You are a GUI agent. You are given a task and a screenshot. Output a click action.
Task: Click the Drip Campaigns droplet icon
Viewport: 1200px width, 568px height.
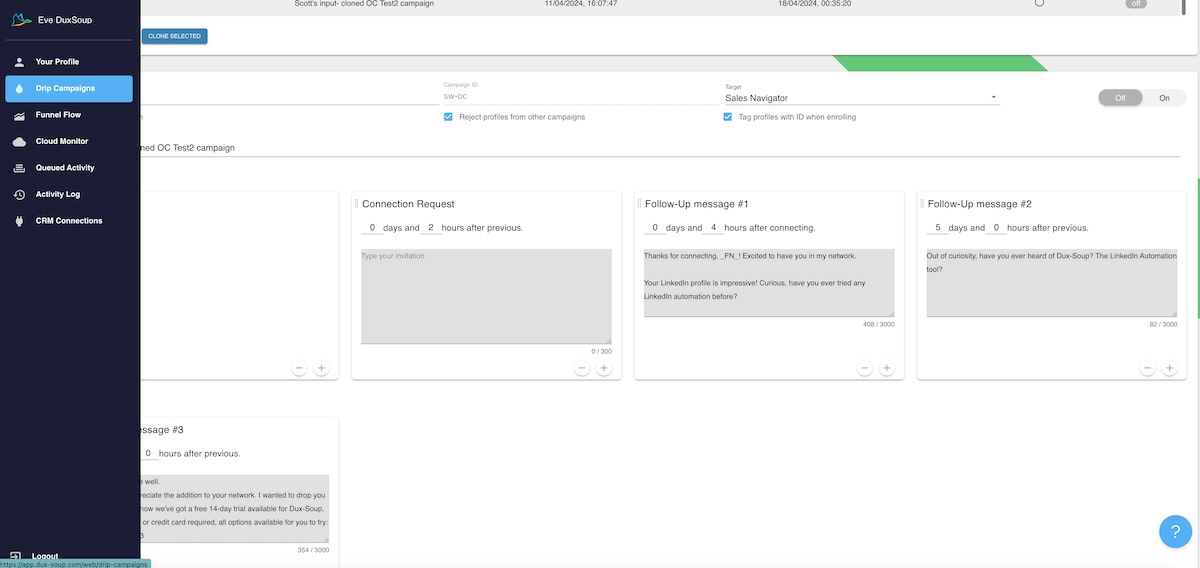pos(19,88)
